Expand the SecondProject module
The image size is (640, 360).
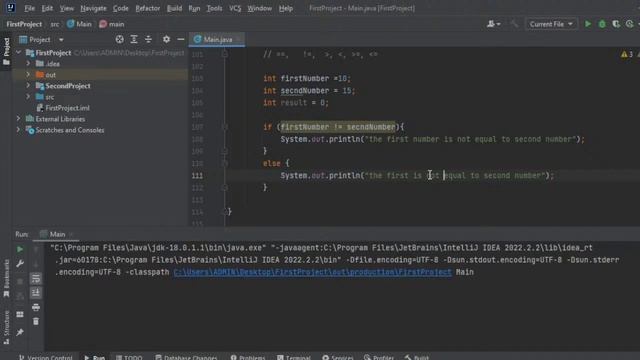point(28,86)
